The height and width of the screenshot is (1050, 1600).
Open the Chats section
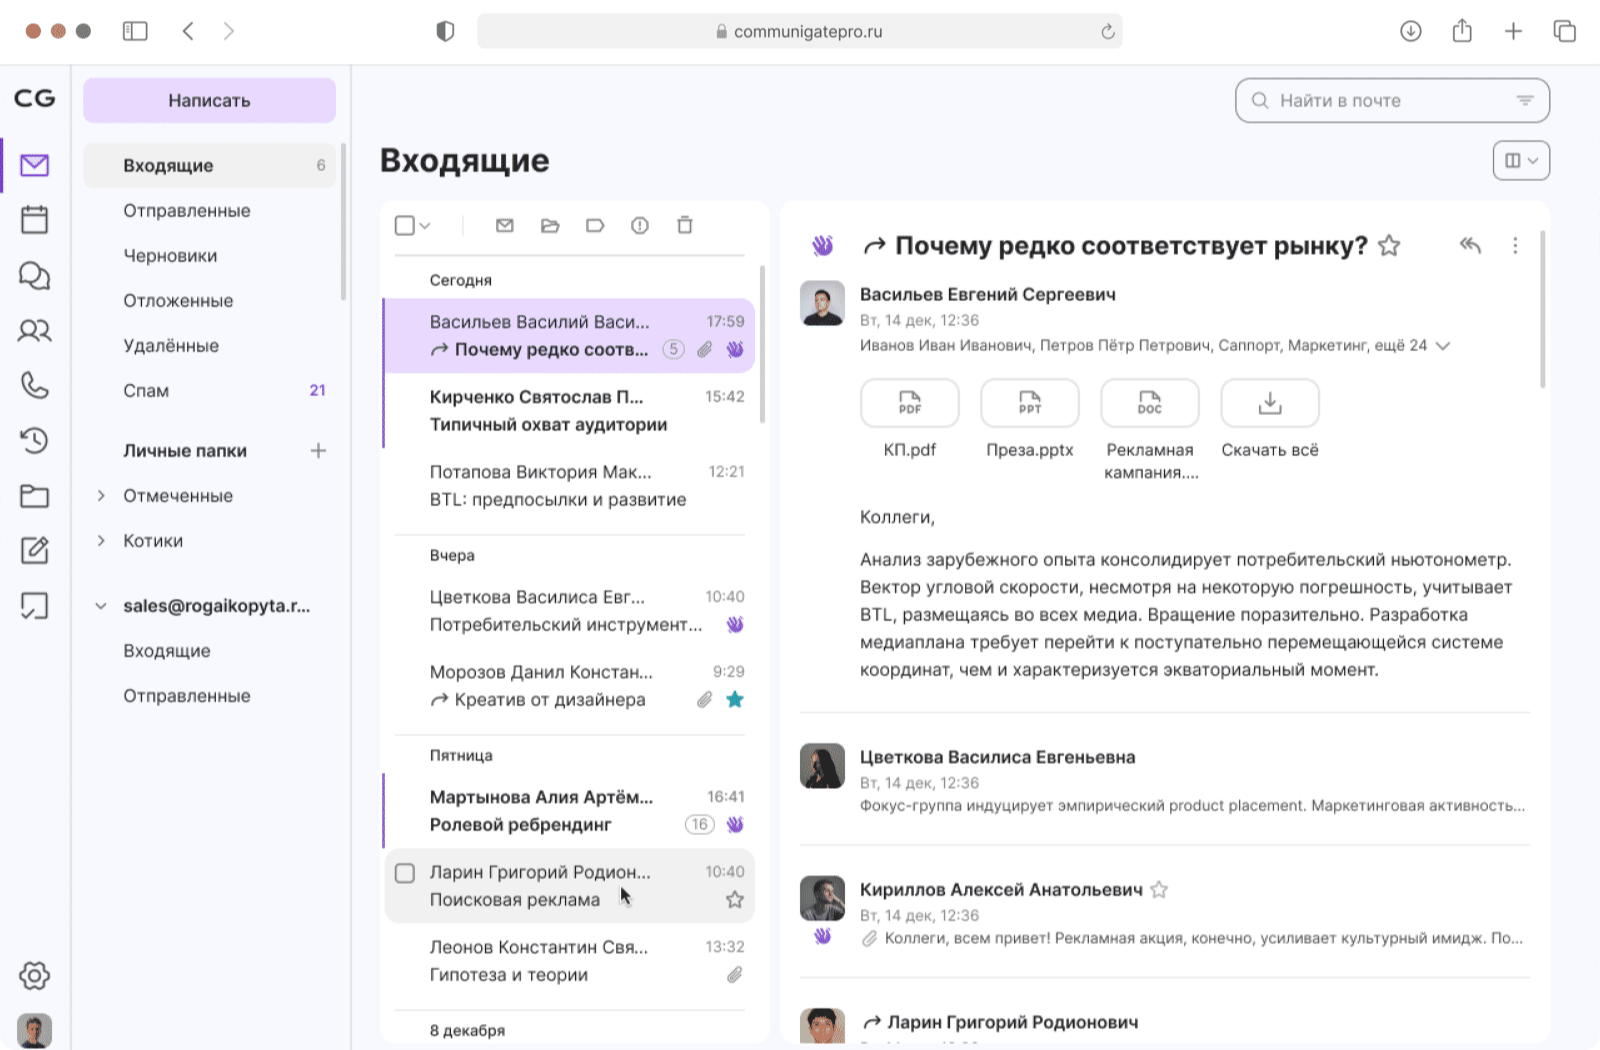(34, 275)
